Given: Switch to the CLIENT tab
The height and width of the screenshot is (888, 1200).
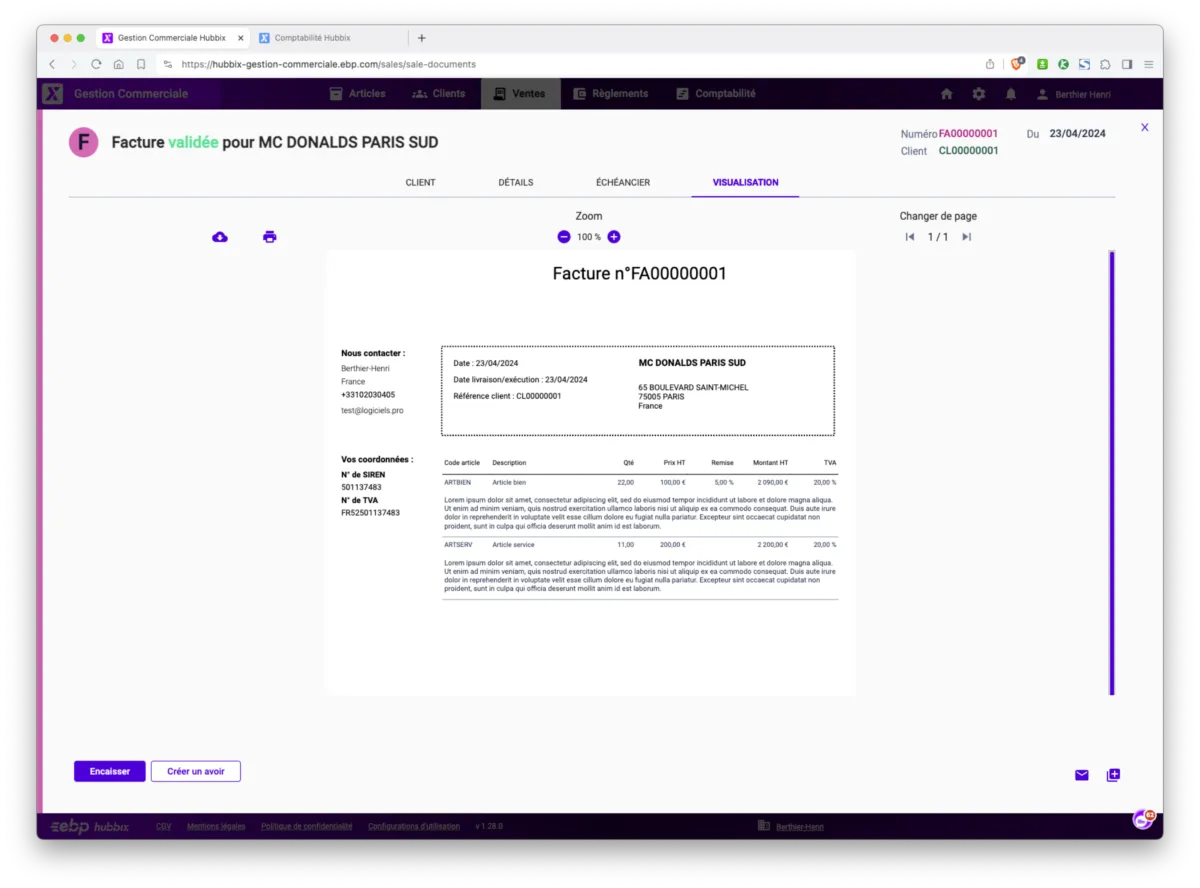Looking at the screenshot, I should 420,183.
